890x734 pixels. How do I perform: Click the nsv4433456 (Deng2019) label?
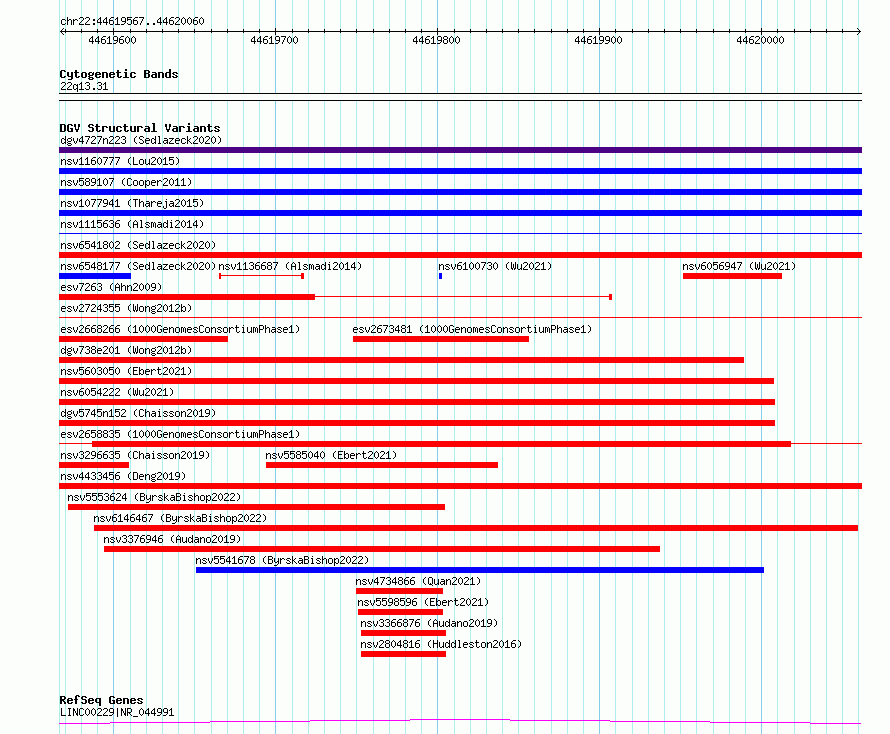[123, 476]
